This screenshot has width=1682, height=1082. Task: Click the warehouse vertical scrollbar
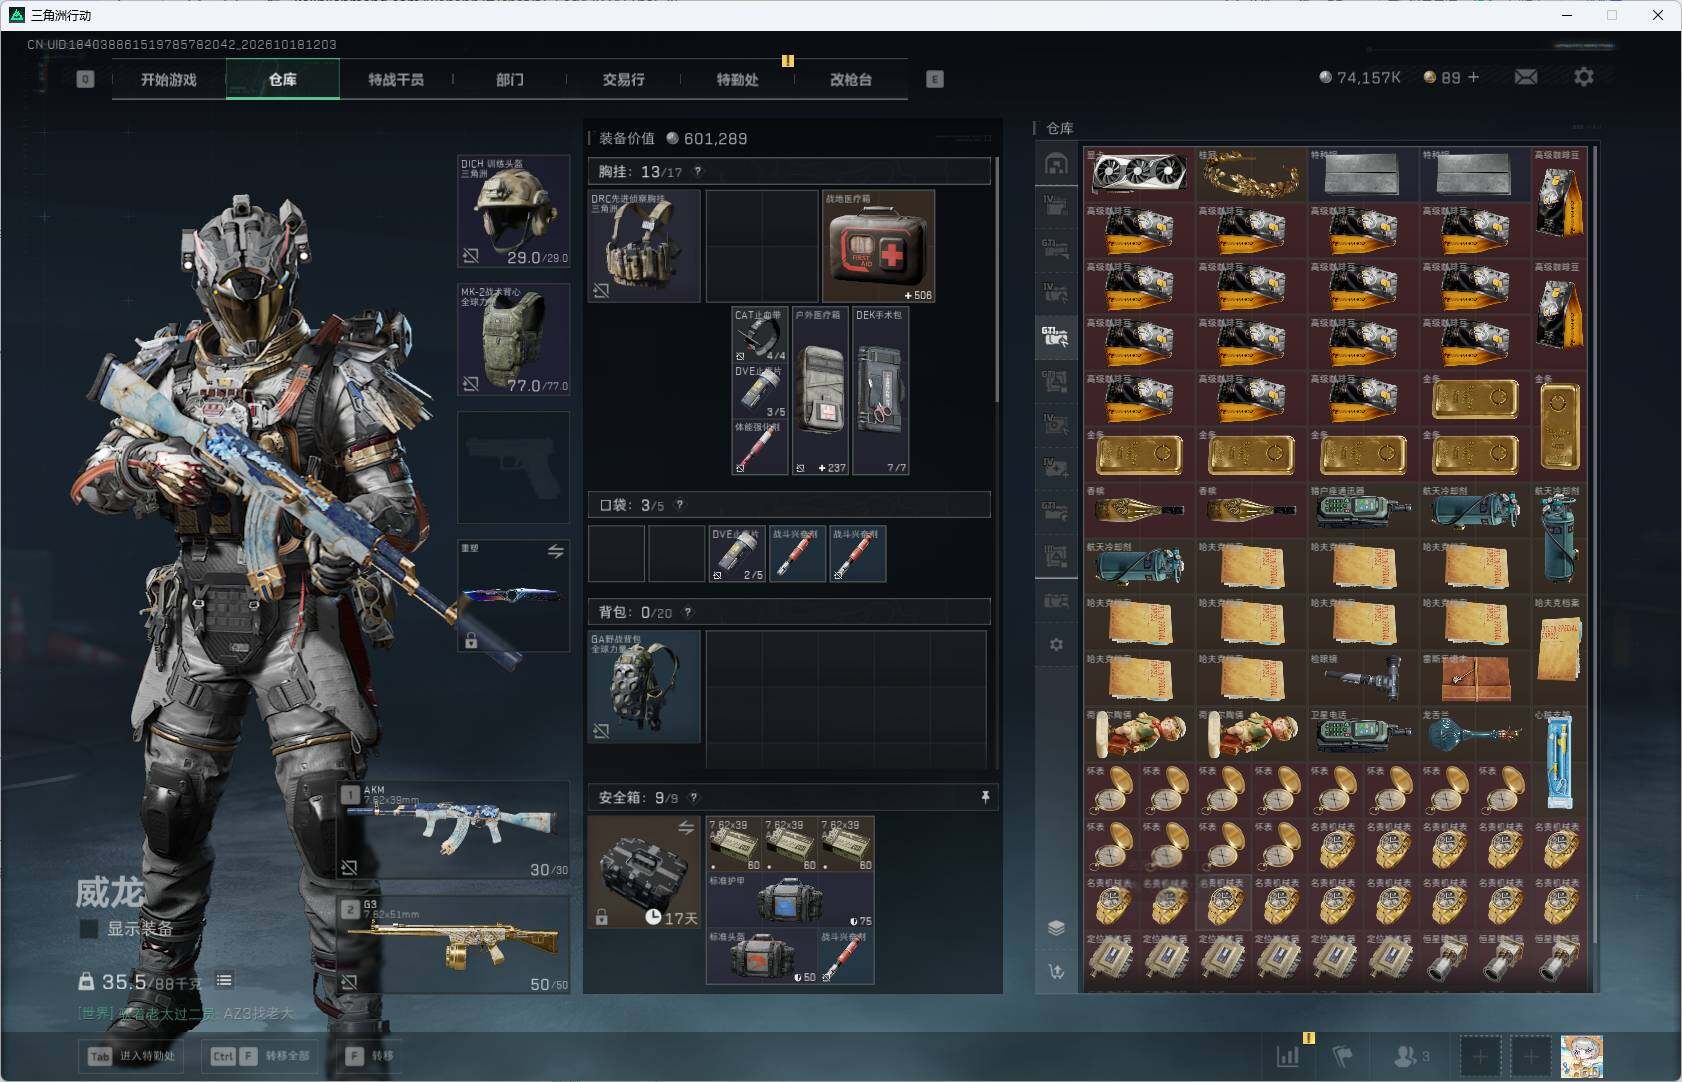[x=1594, y=545]
